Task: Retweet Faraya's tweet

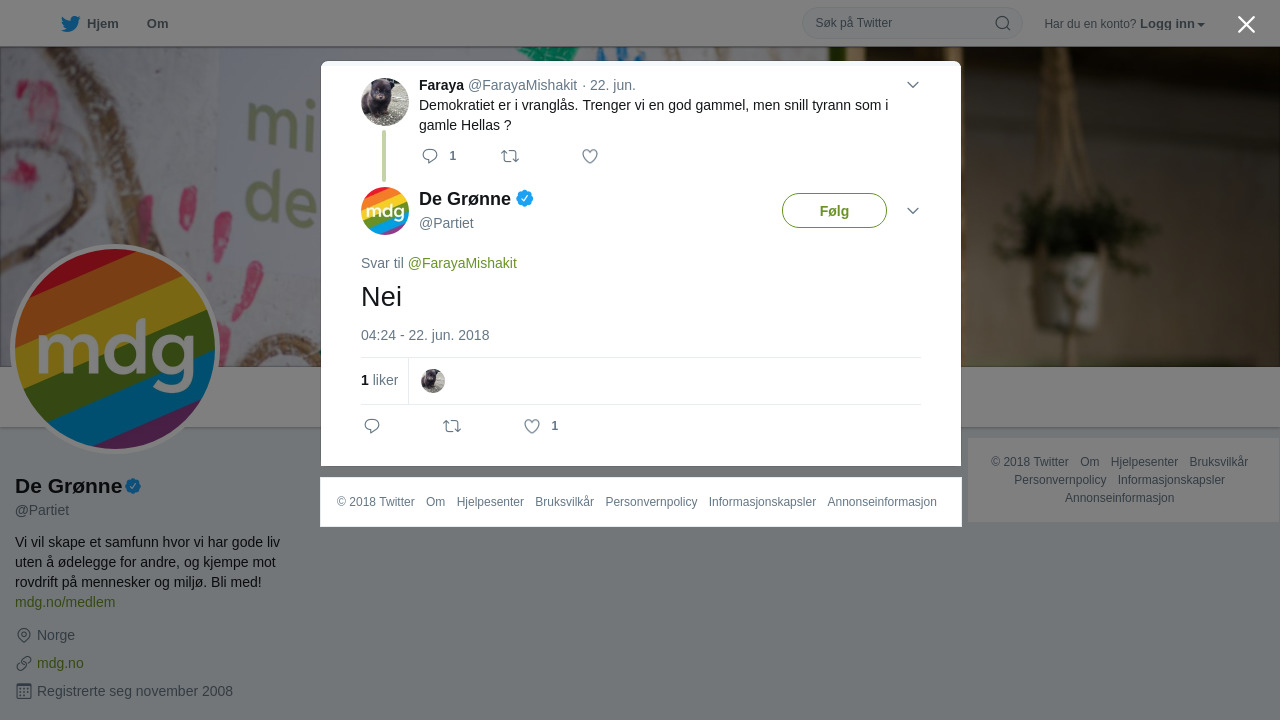Action: click(510, 156)
